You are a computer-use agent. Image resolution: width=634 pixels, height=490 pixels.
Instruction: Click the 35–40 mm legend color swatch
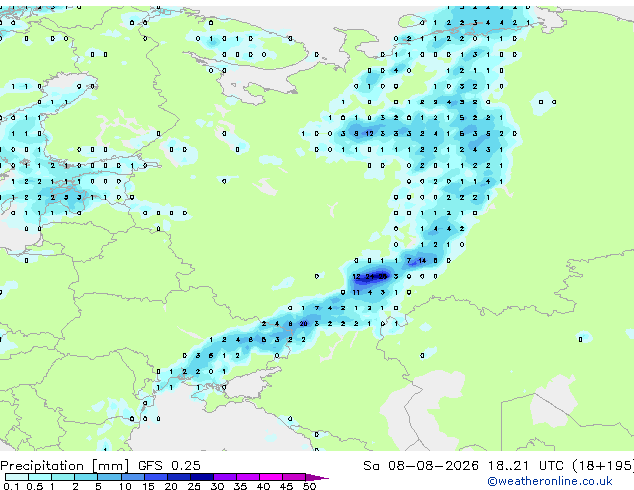(x=247, y=477)
